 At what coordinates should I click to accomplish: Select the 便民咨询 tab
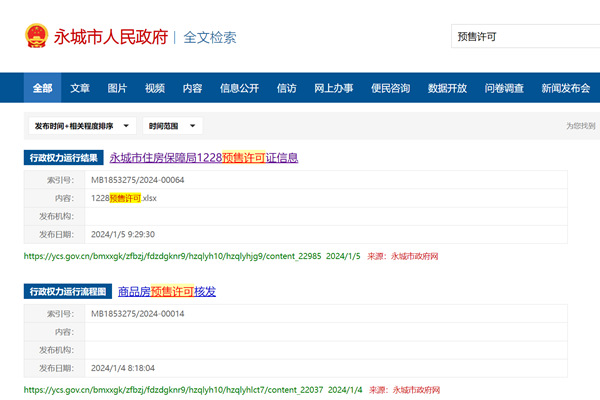(390, 88)
